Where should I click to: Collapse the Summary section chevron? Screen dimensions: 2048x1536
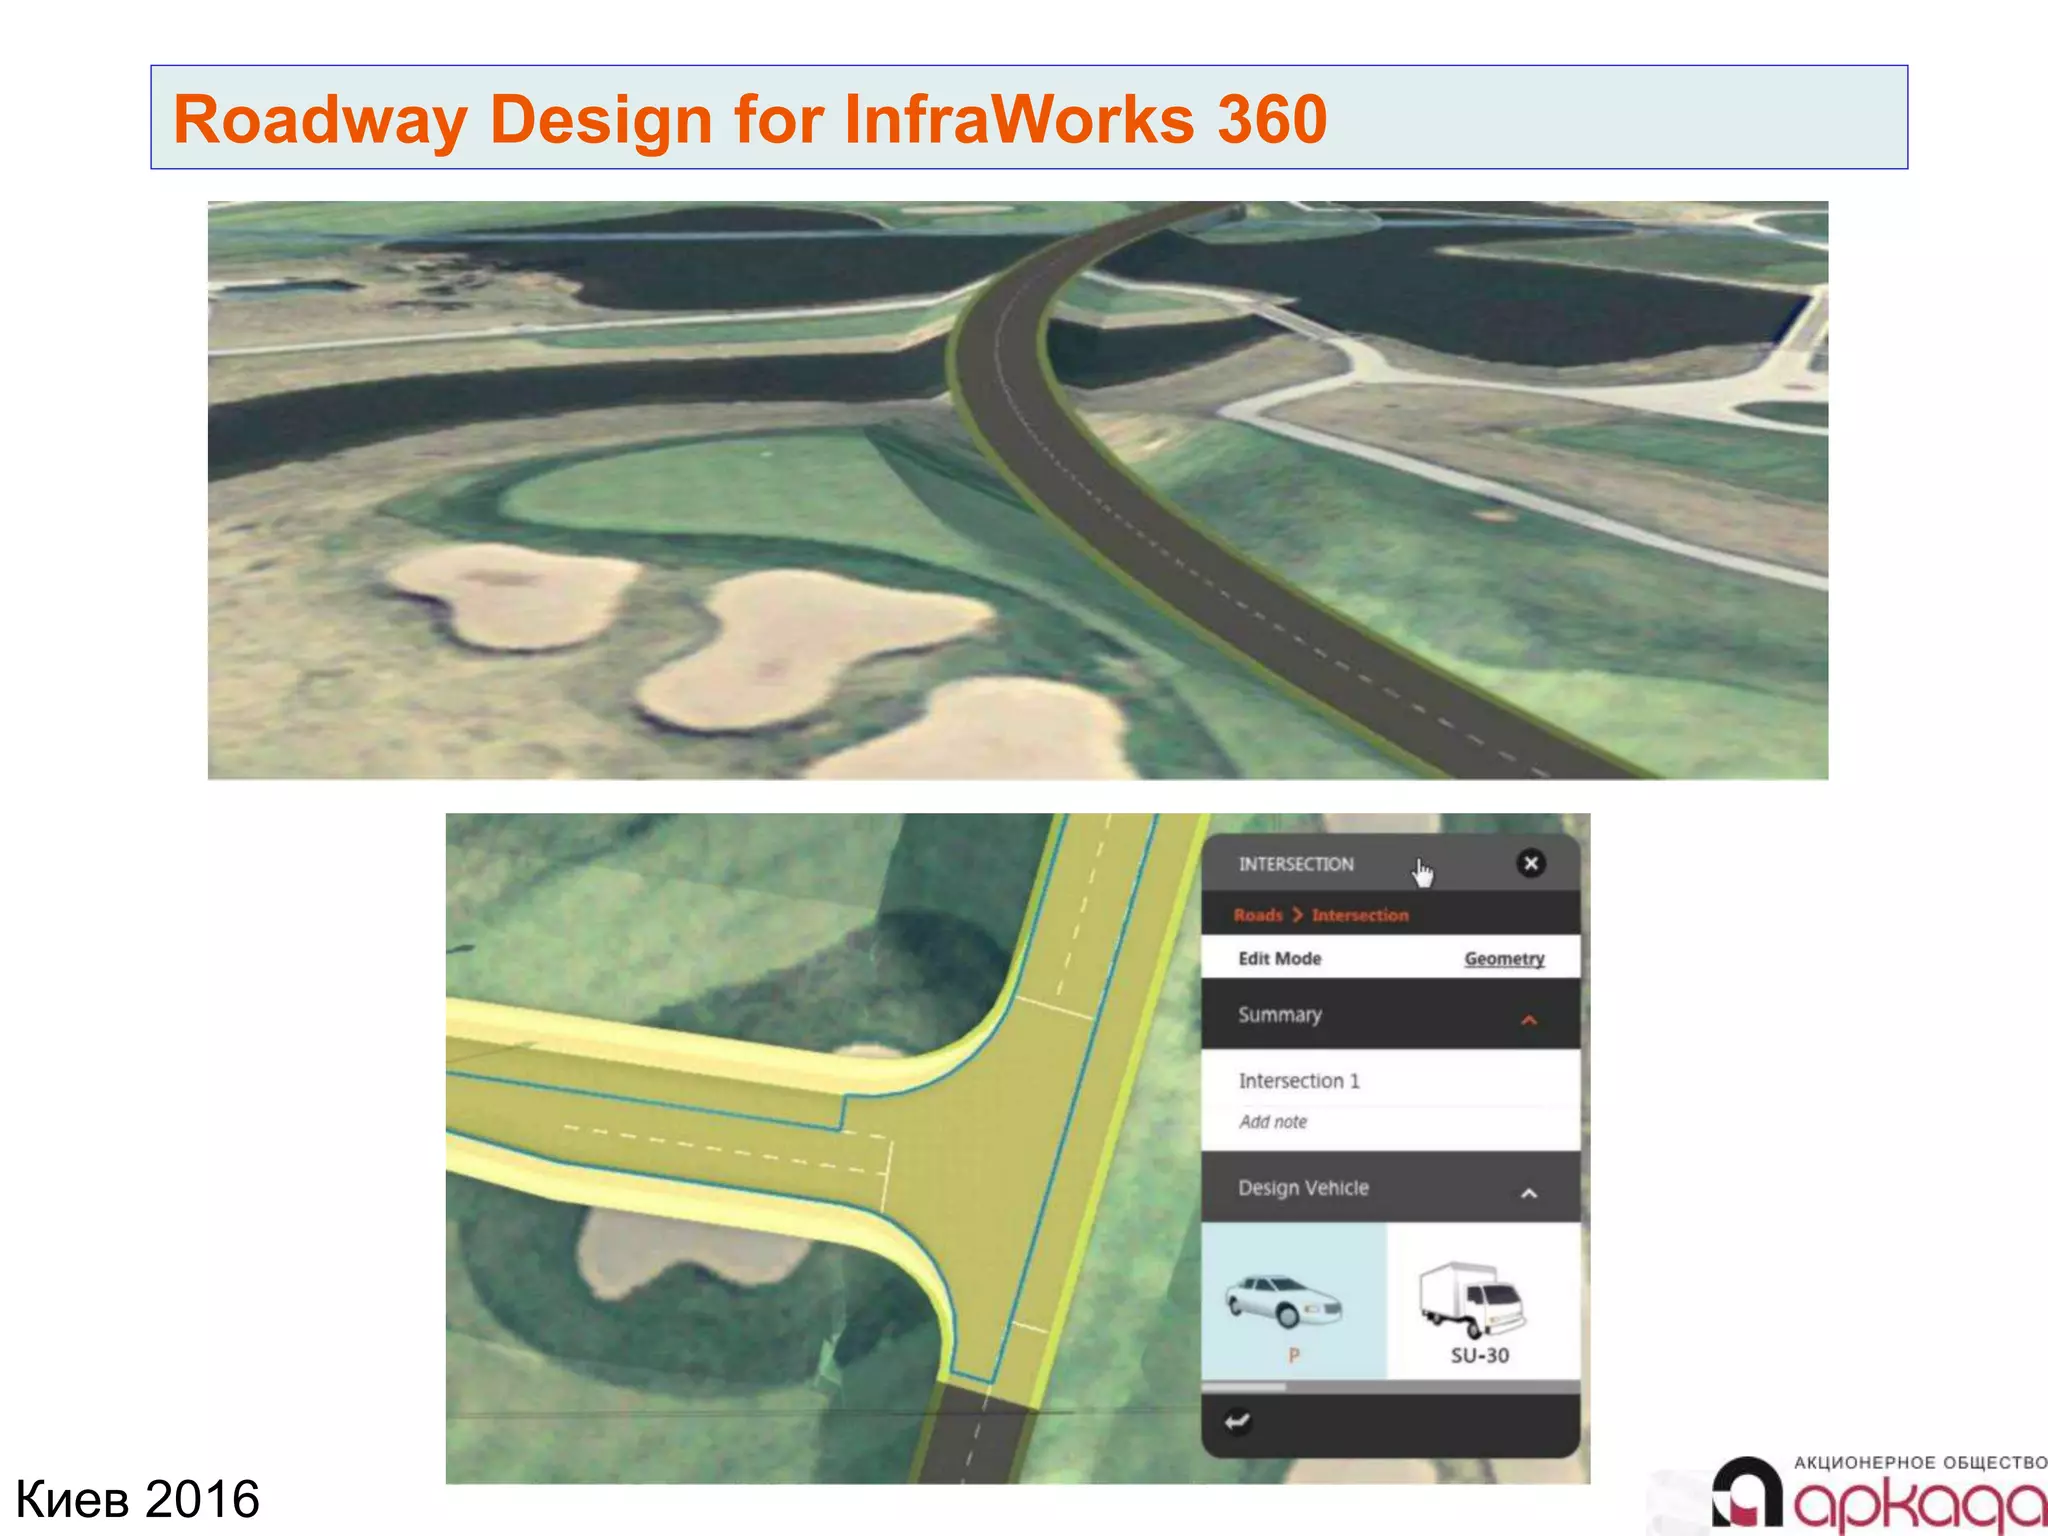point(1529,1020)
